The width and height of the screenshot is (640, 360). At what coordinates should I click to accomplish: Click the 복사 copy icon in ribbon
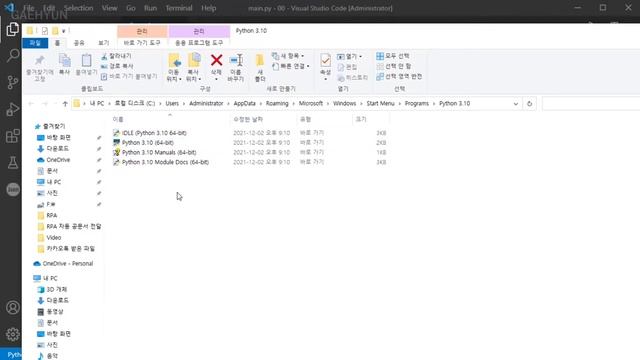click(x=64, y=64)
